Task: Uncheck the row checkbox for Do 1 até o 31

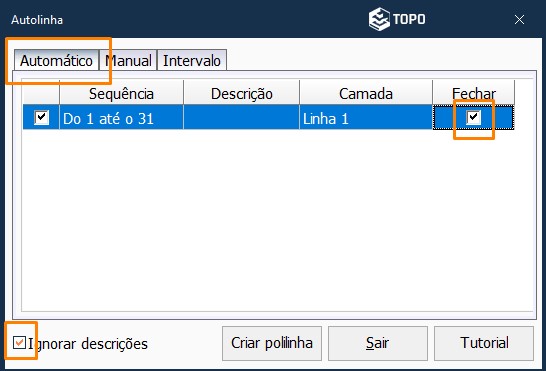Action: (41, 117)
